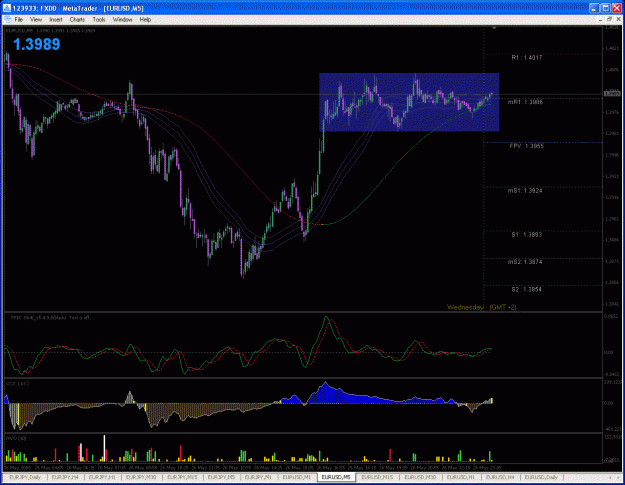Click the chart document icon left of File
This screenshot has height=485, width=625.
(x=7, y=20)
